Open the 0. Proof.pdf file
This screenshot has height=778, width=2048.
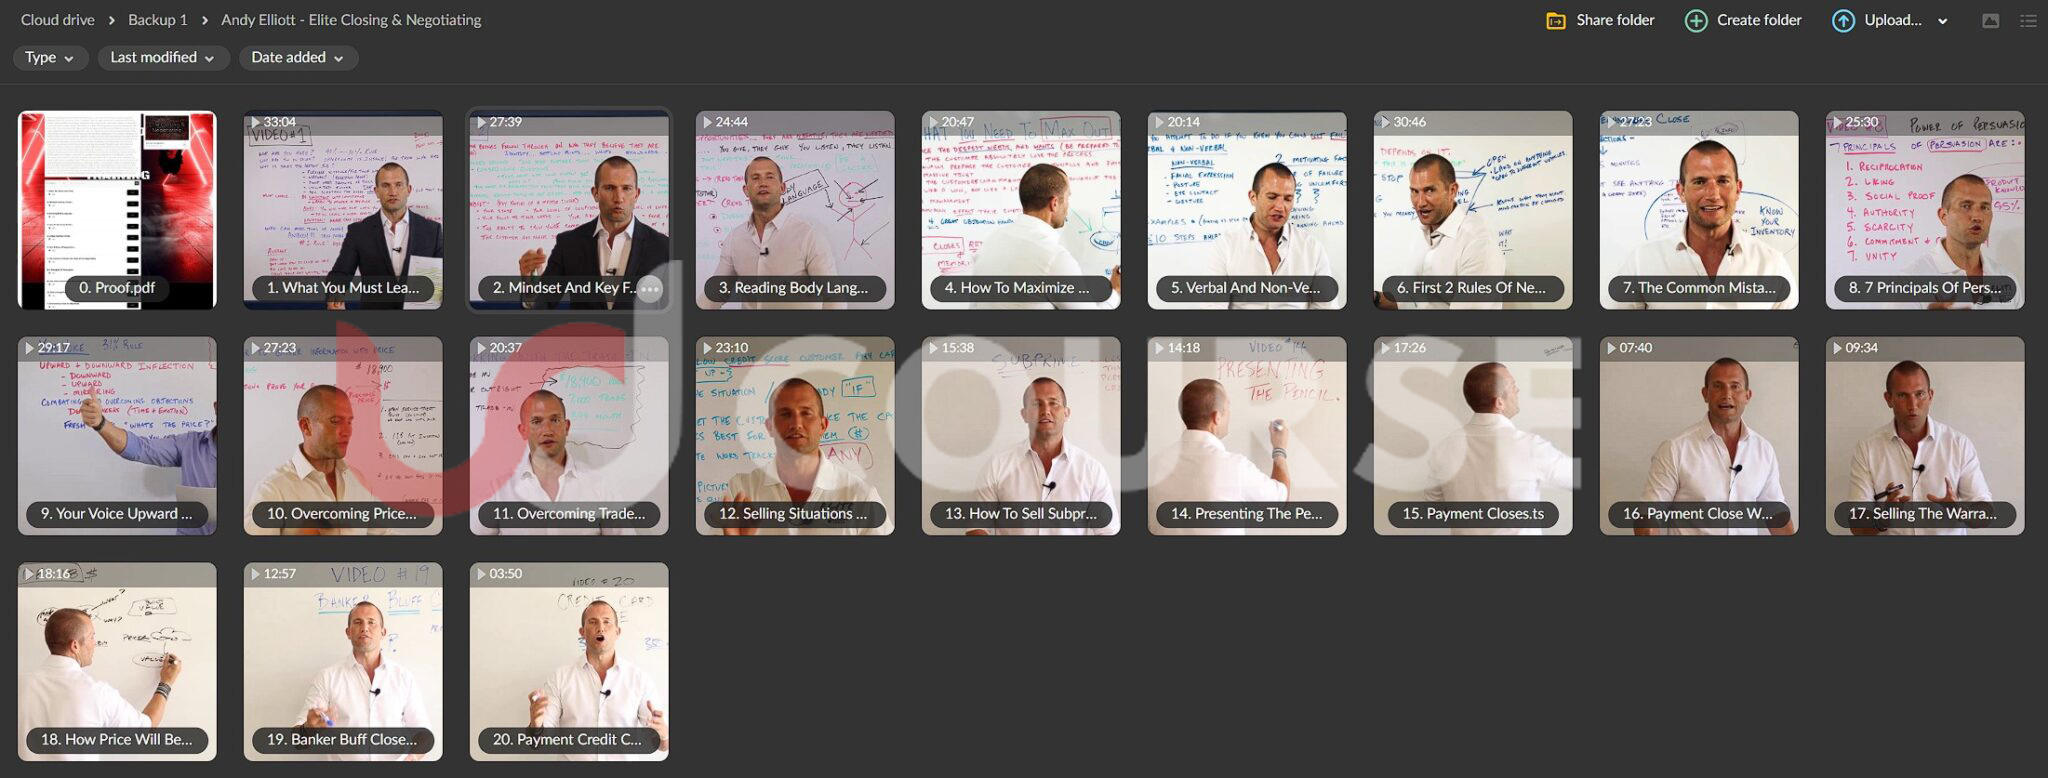[117, 210]
